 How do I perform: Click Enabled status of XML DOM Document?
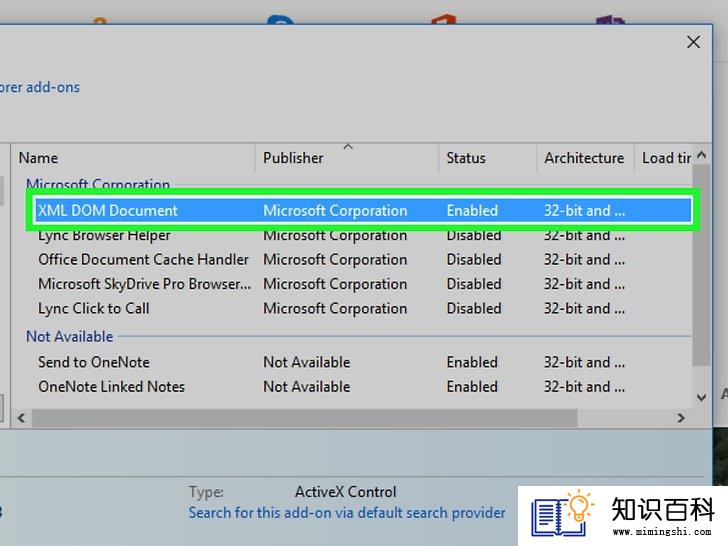coord(472,211)
